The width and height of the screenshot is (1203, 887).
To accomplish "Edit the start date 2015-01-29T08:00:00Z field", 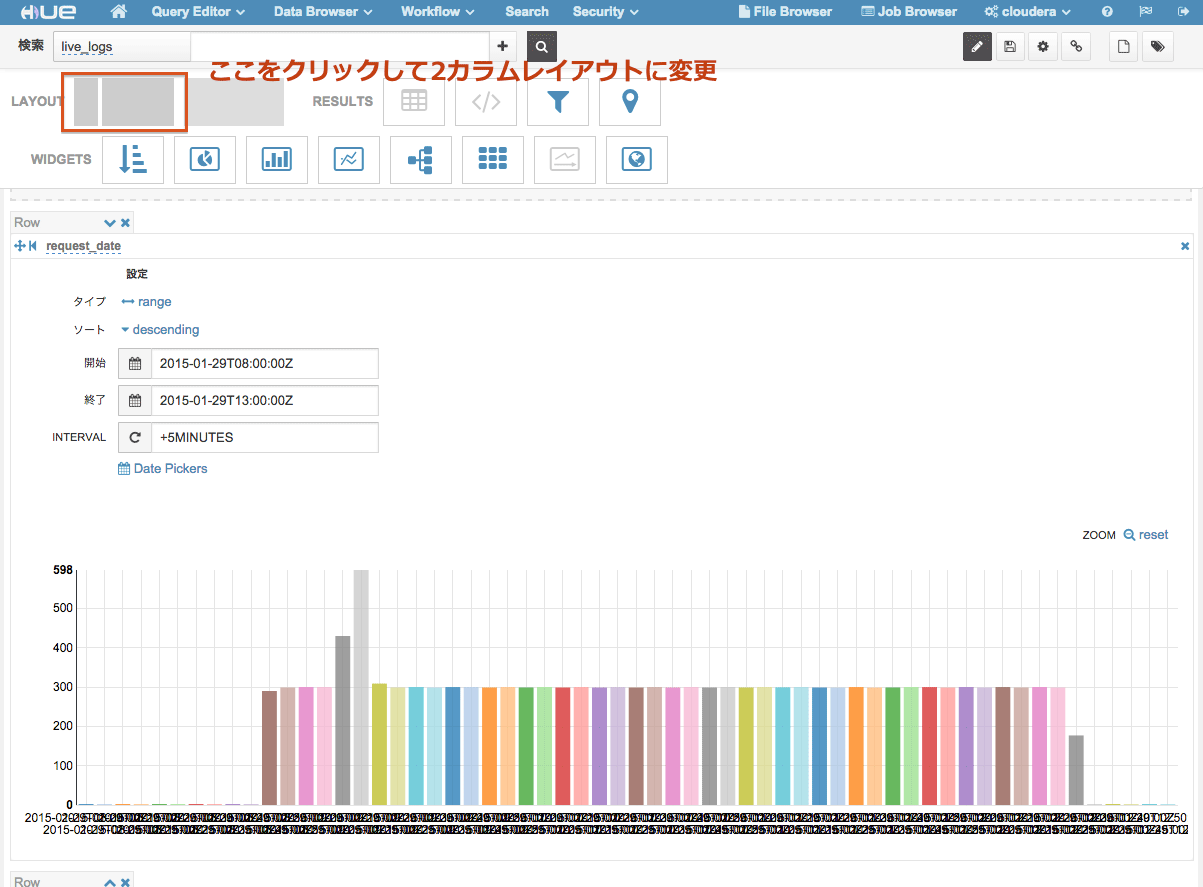I will 265,364.
